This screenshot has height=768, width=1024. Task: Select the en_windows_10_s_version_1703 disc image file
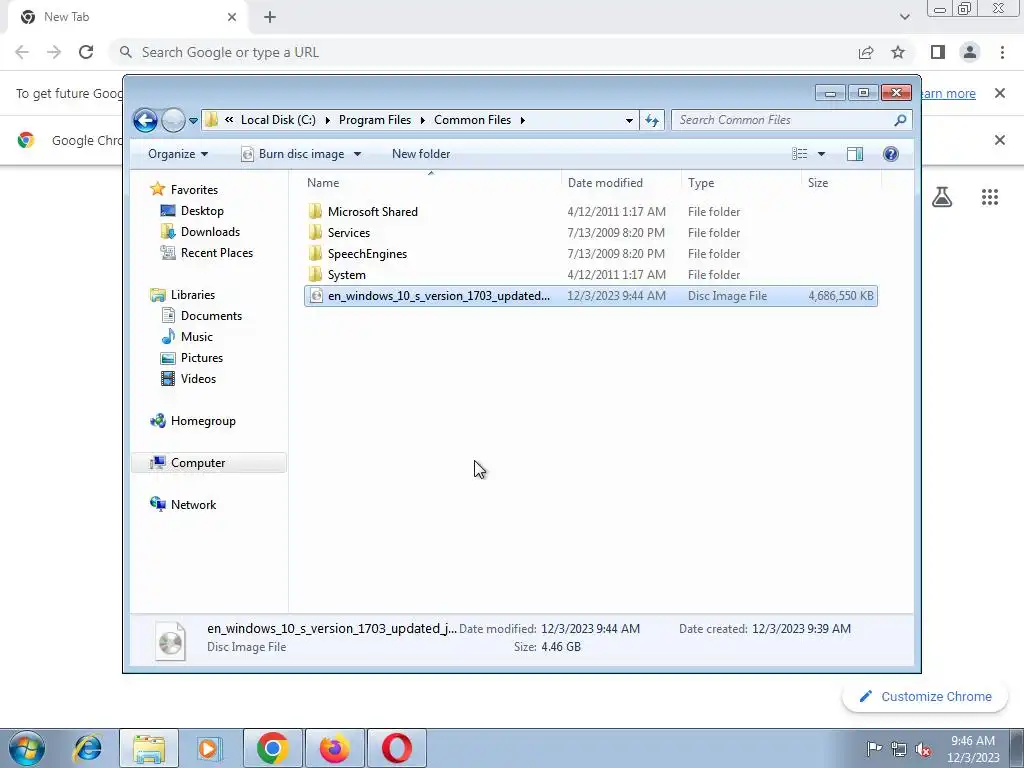(x=590, y=296)
